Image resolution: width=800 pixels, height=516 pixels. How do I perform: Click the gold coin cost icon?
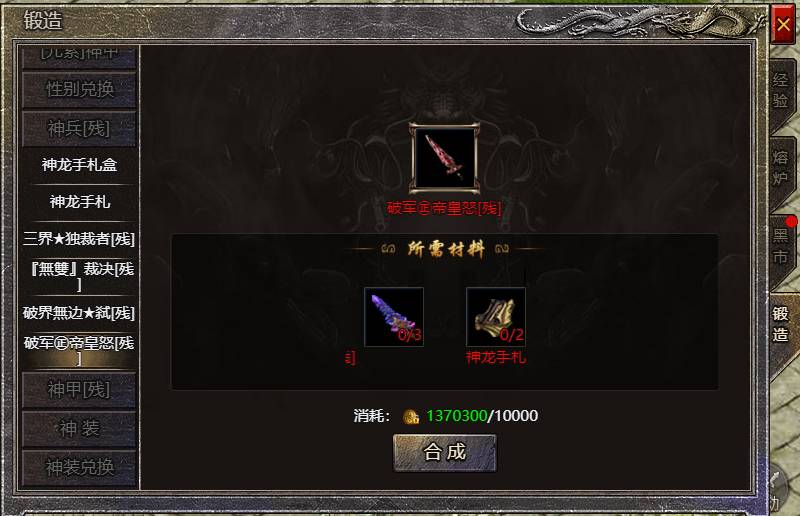coord(411,416)
